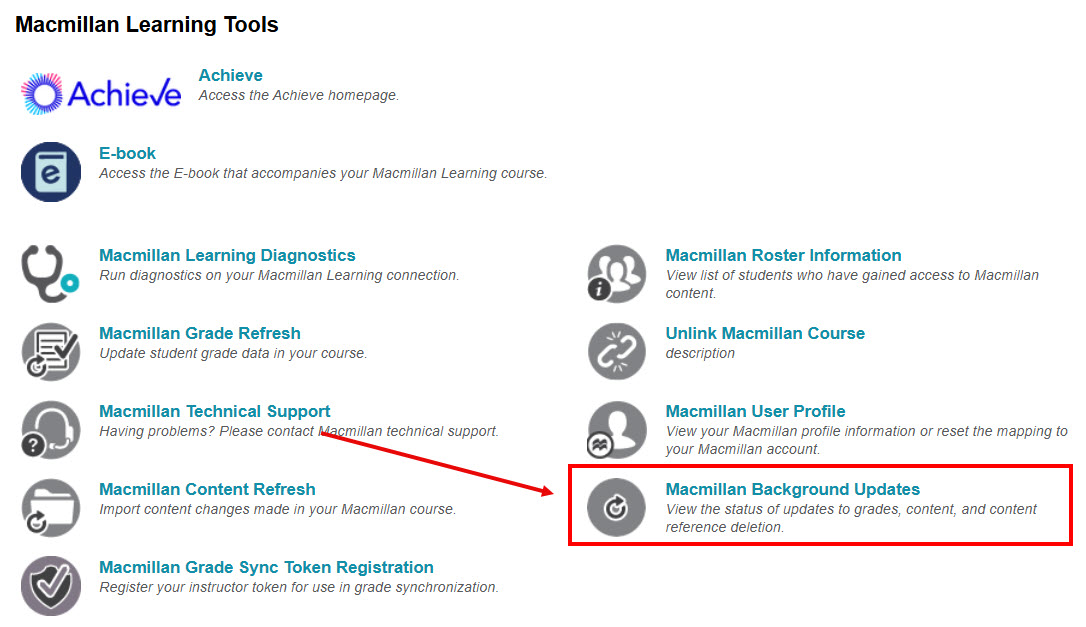Click the Technical Support headset icon

(50, 430)
